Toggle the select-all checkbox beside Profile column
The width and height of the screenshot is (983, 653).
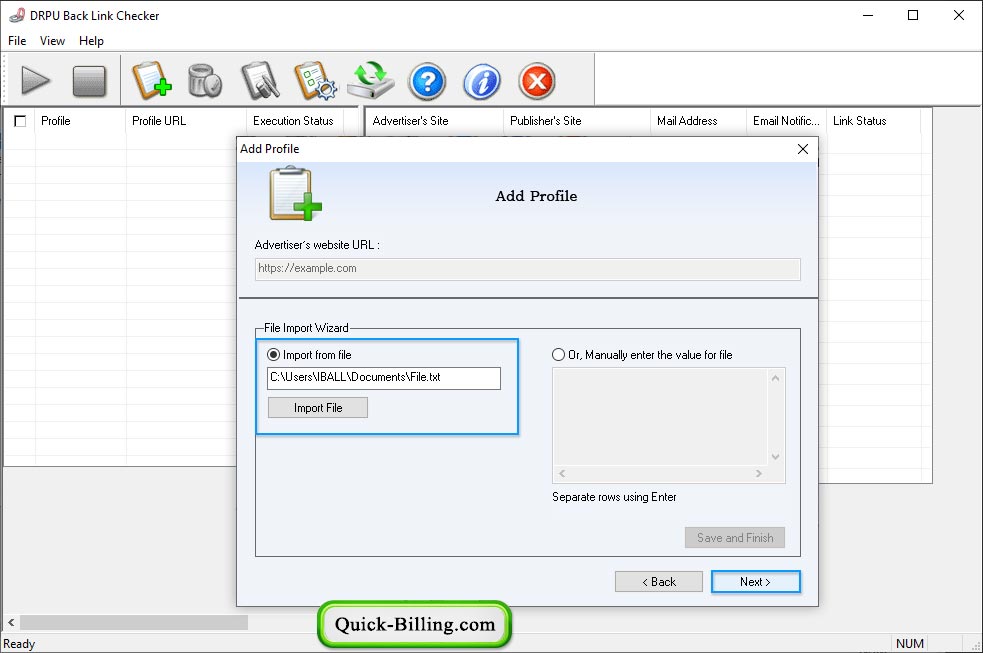pyautogui.click(x=20, y=121)
